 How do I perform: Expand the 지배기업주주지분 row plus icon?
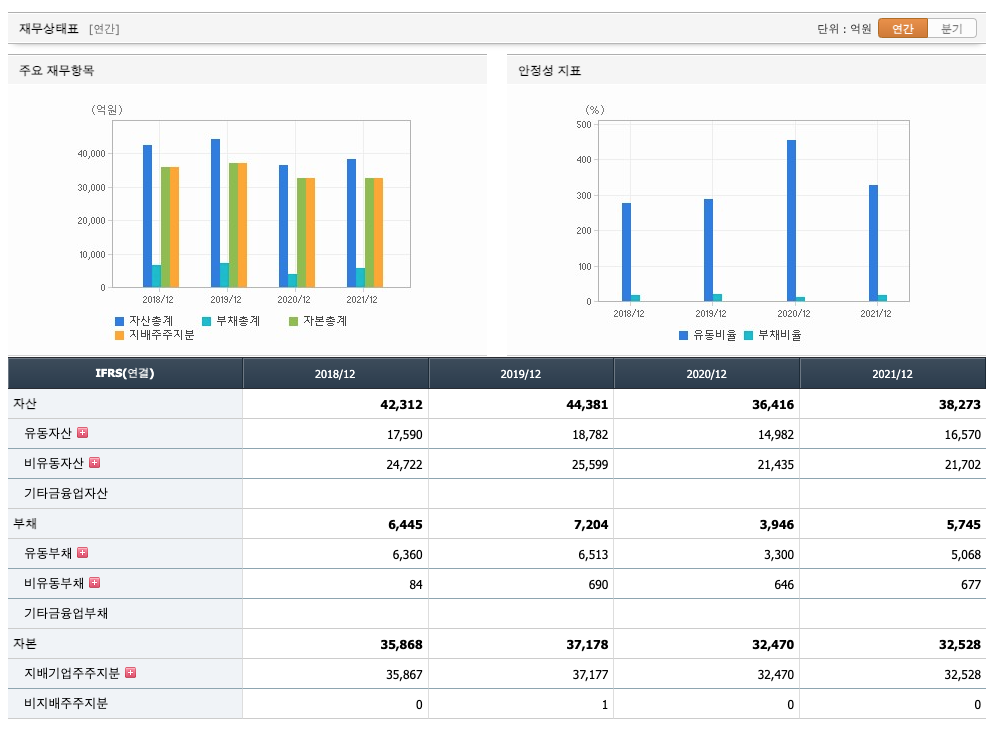(x=130, y=673)
